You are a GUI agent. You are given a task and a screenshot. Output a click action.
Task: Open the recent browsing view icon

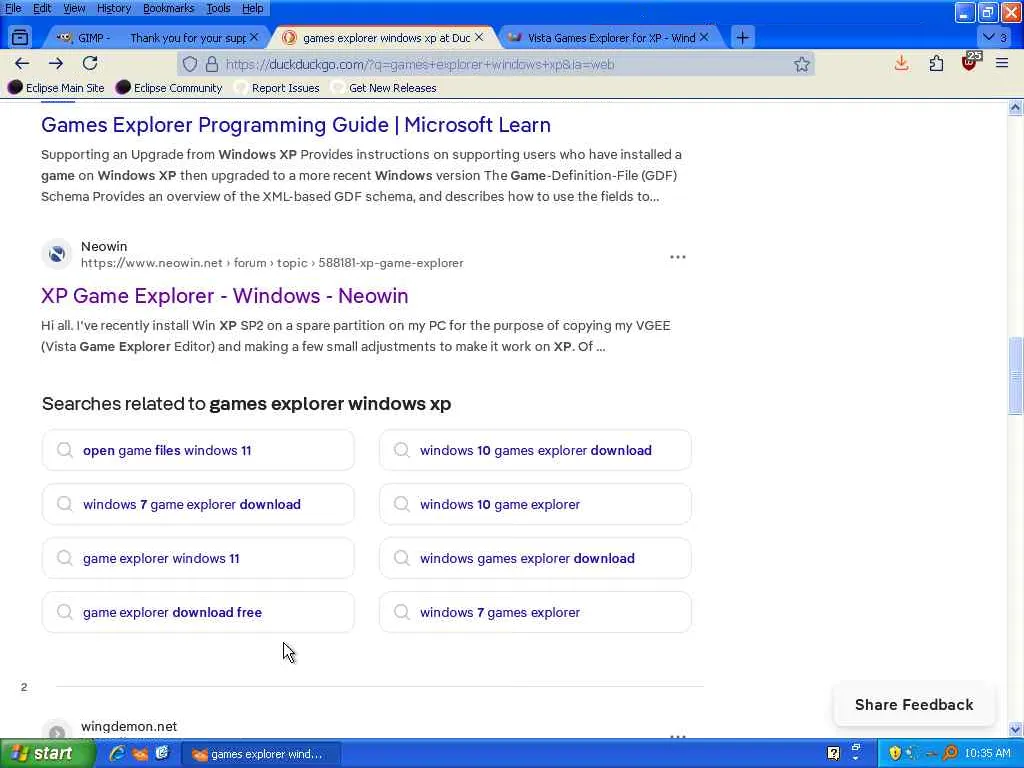[x=20, y=37]
